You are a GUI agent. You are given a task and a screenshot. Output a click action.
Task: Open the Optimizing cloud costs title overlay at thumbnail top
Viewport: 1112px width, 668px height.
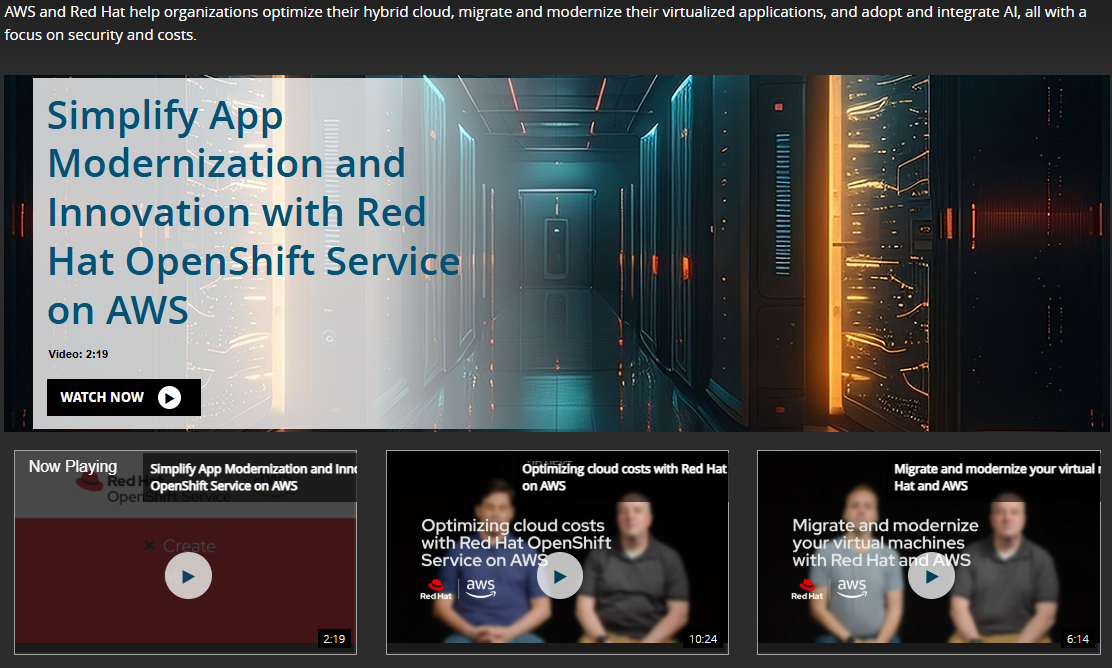pos(624,477)
